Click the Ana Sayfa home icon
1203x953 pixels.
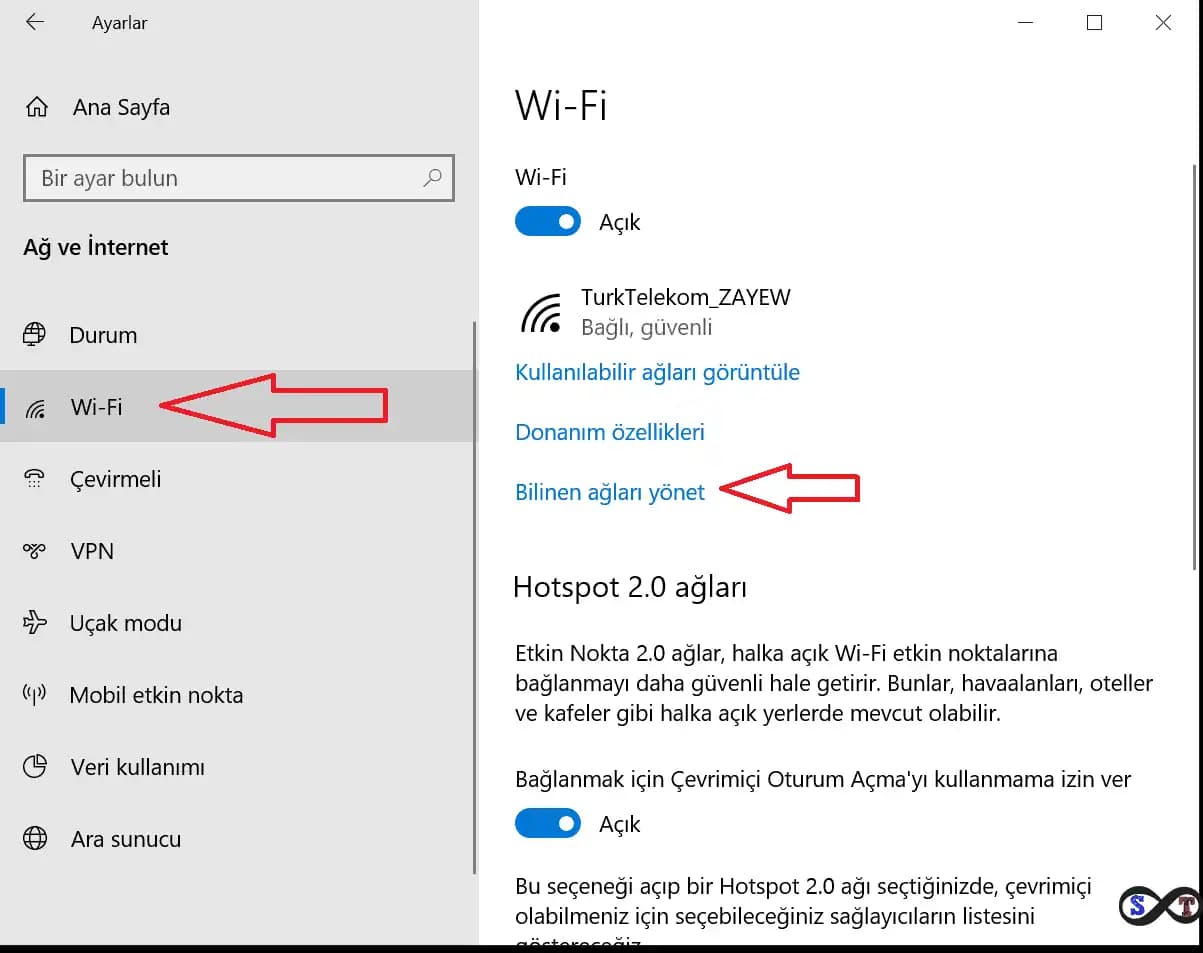point(36,107)
